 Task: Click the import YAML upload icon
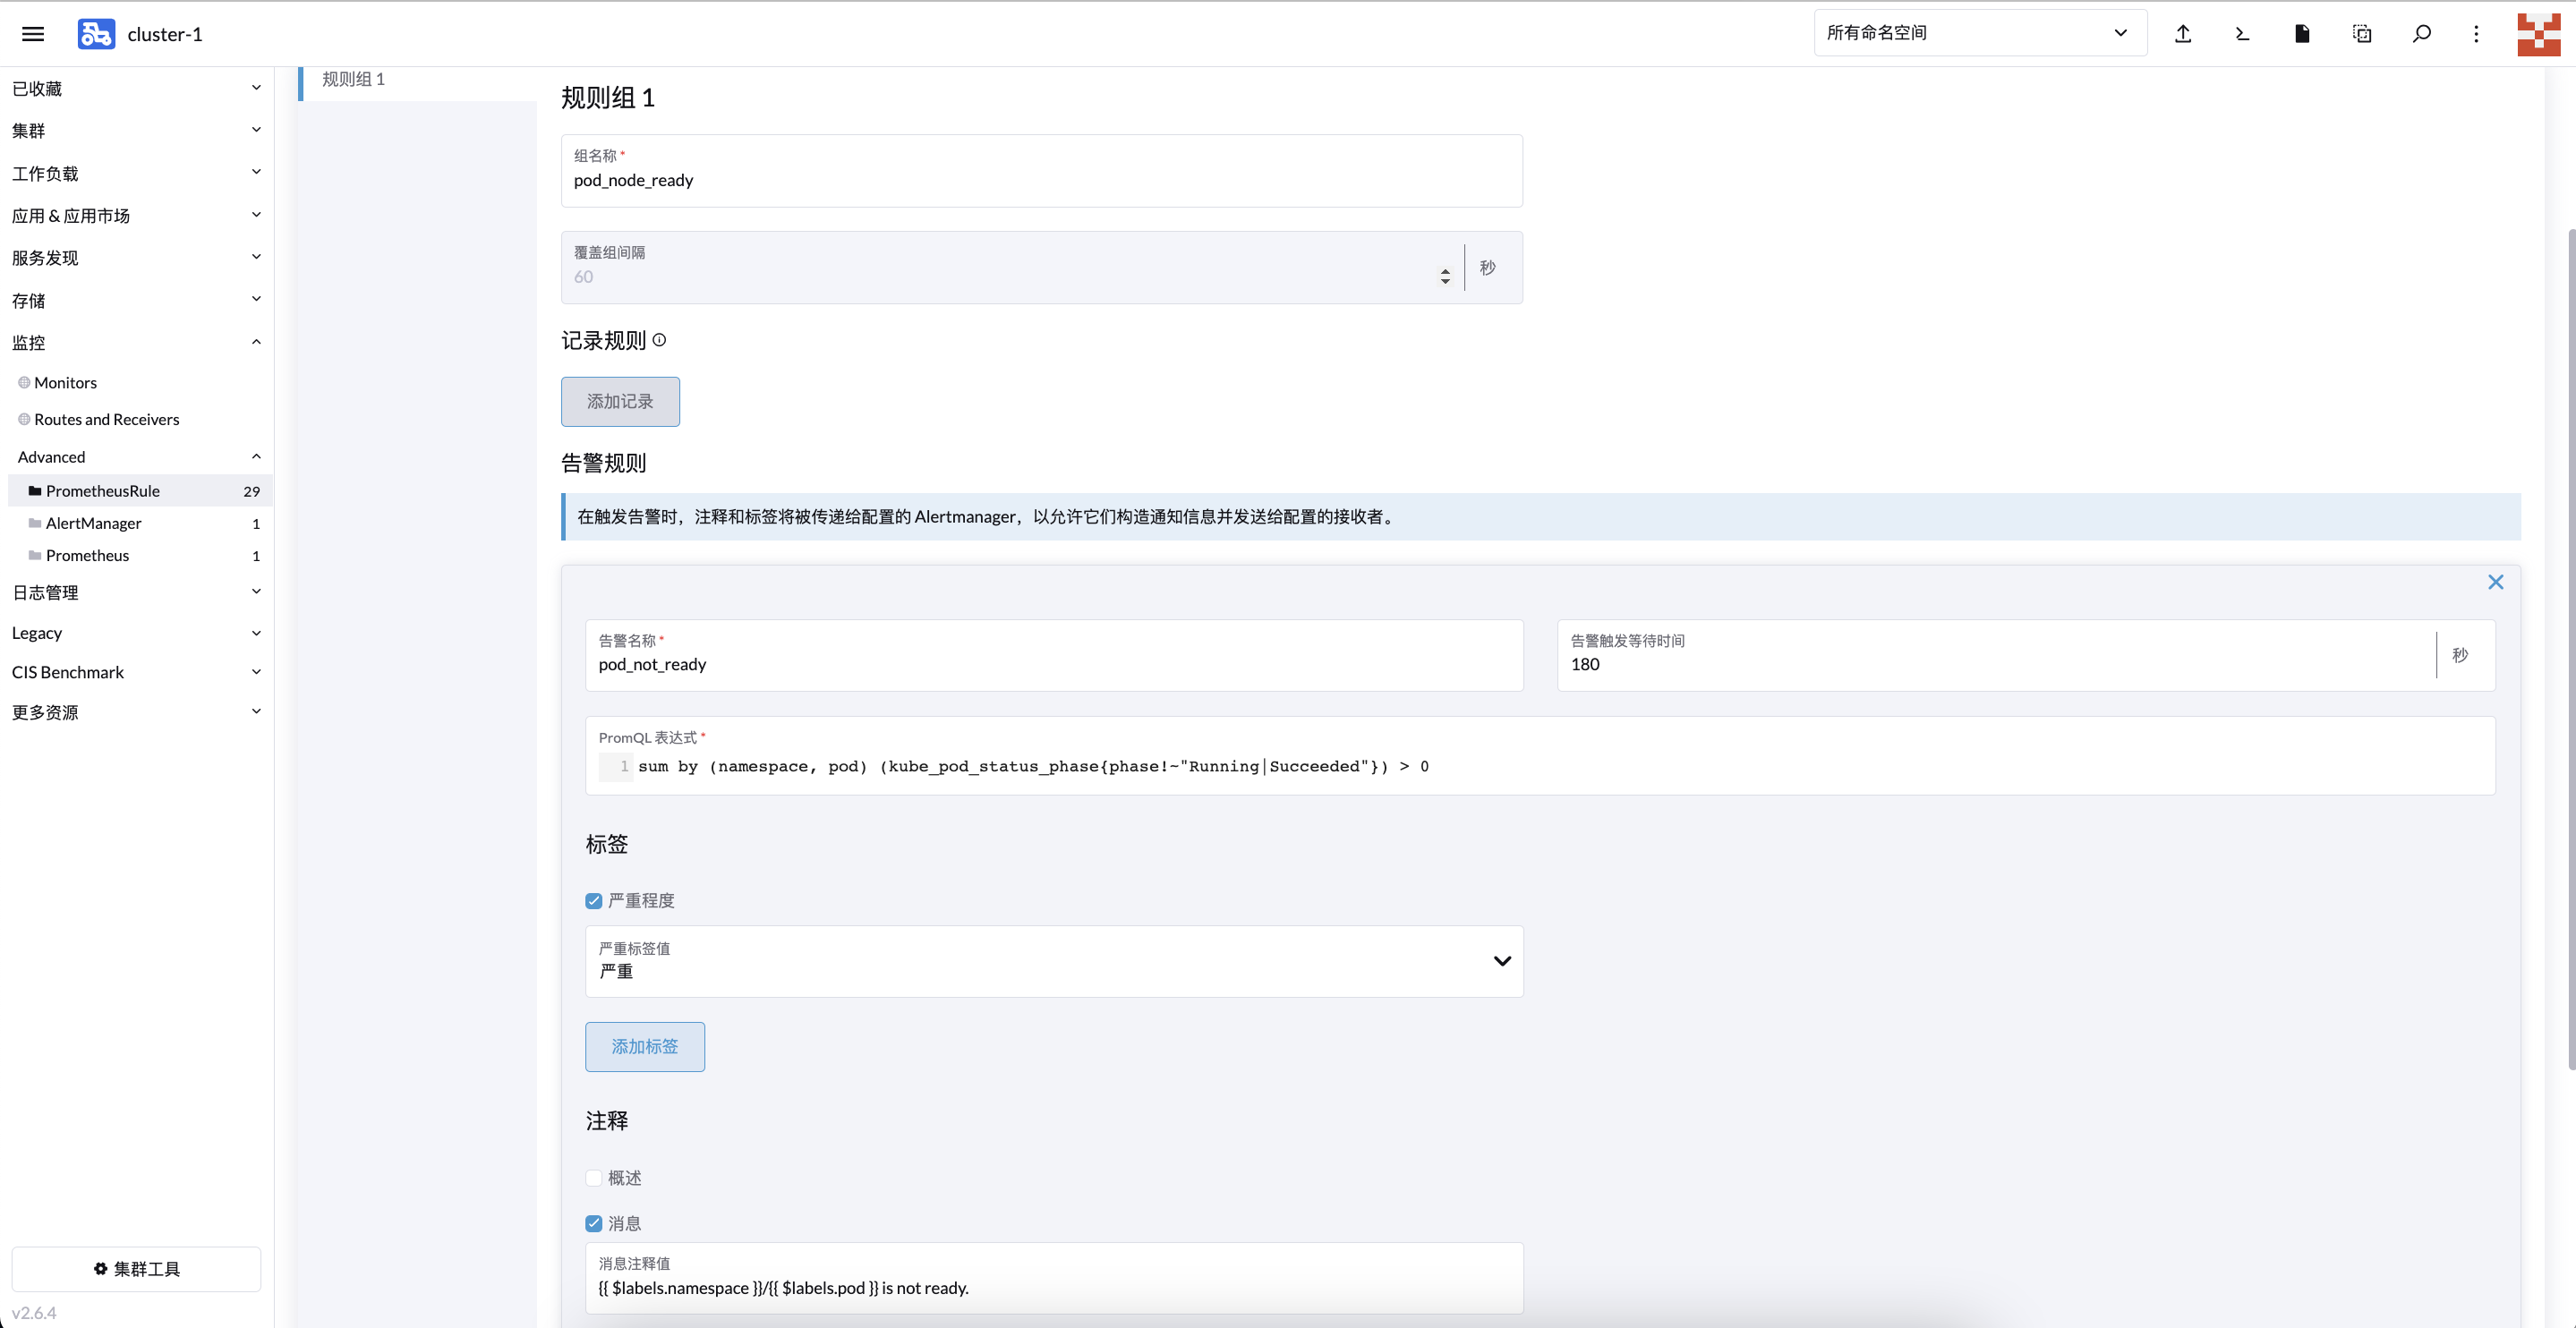click(x=2183, y=34)
